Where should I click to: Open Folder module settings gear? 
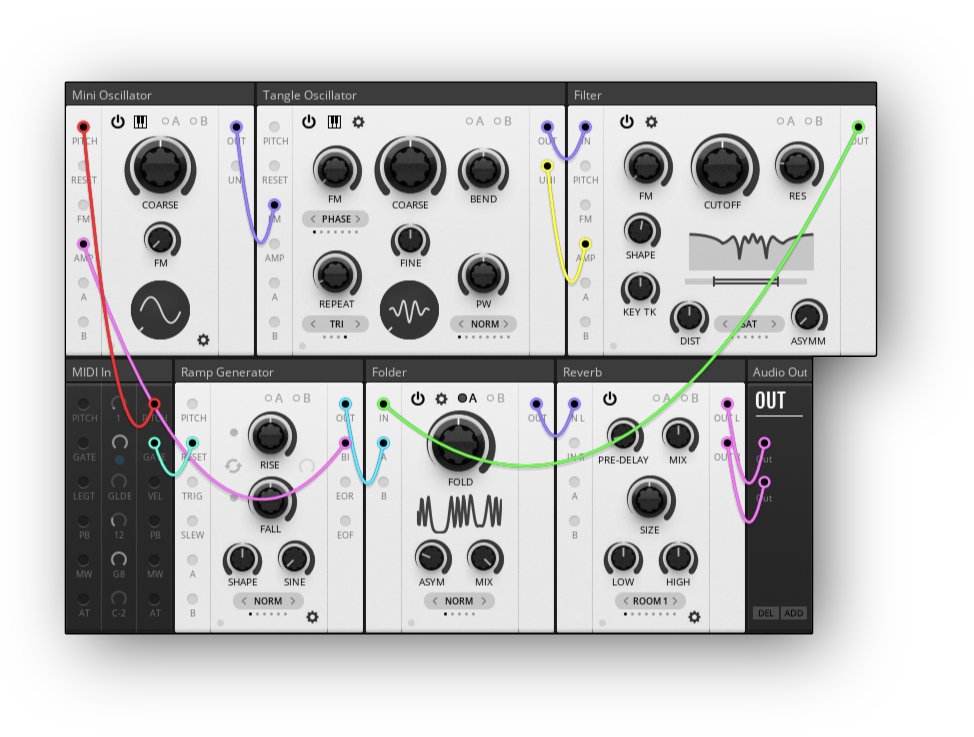pos(441,398)
